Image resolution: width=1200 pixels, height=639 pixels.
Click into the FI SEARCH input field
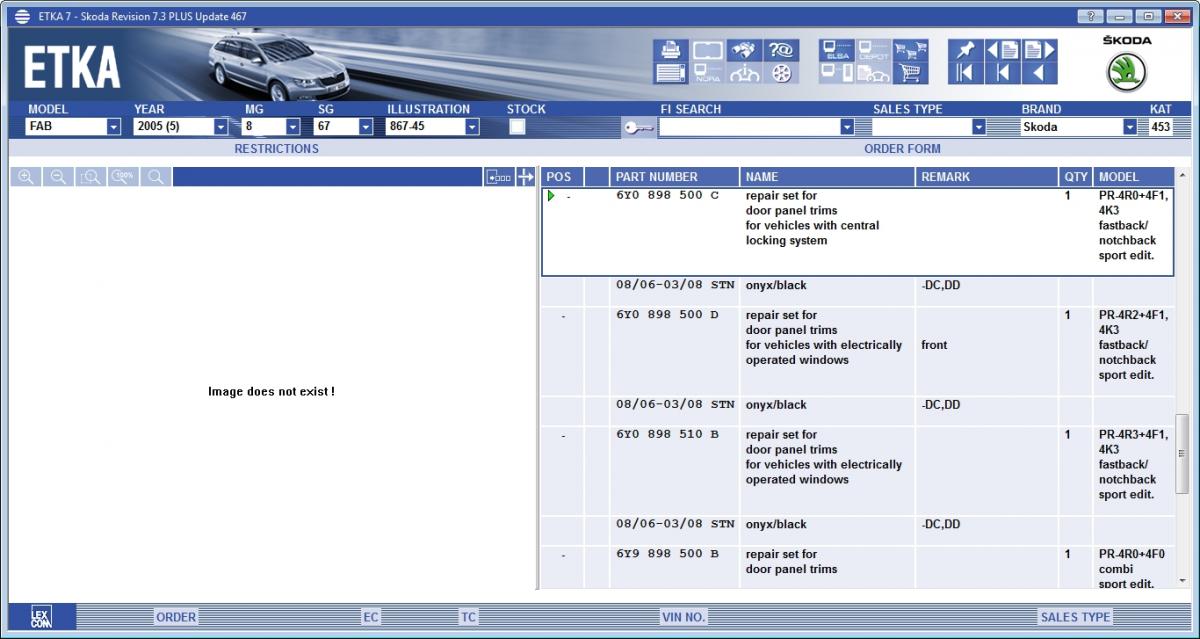pyautogui.click(x=749, y=127)
